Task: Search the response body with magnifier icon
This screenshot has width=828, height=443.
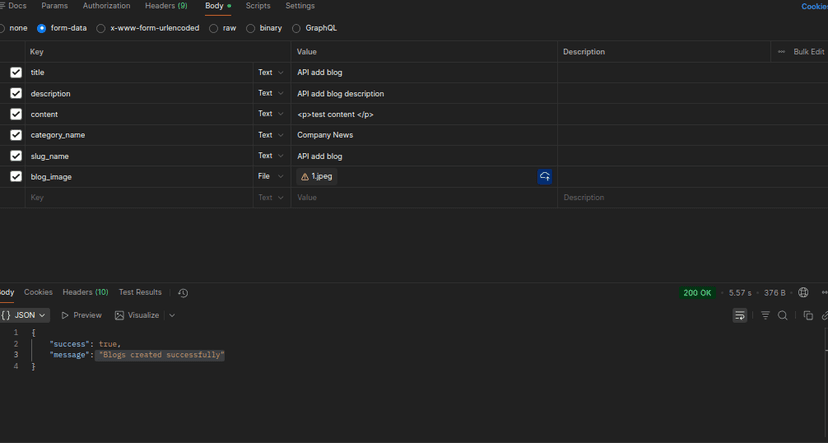Action: (783, 316)
